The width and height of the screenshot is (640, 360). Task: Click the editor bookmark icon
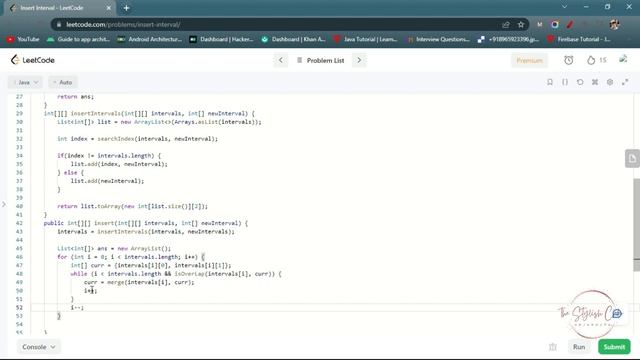(550, 82)
